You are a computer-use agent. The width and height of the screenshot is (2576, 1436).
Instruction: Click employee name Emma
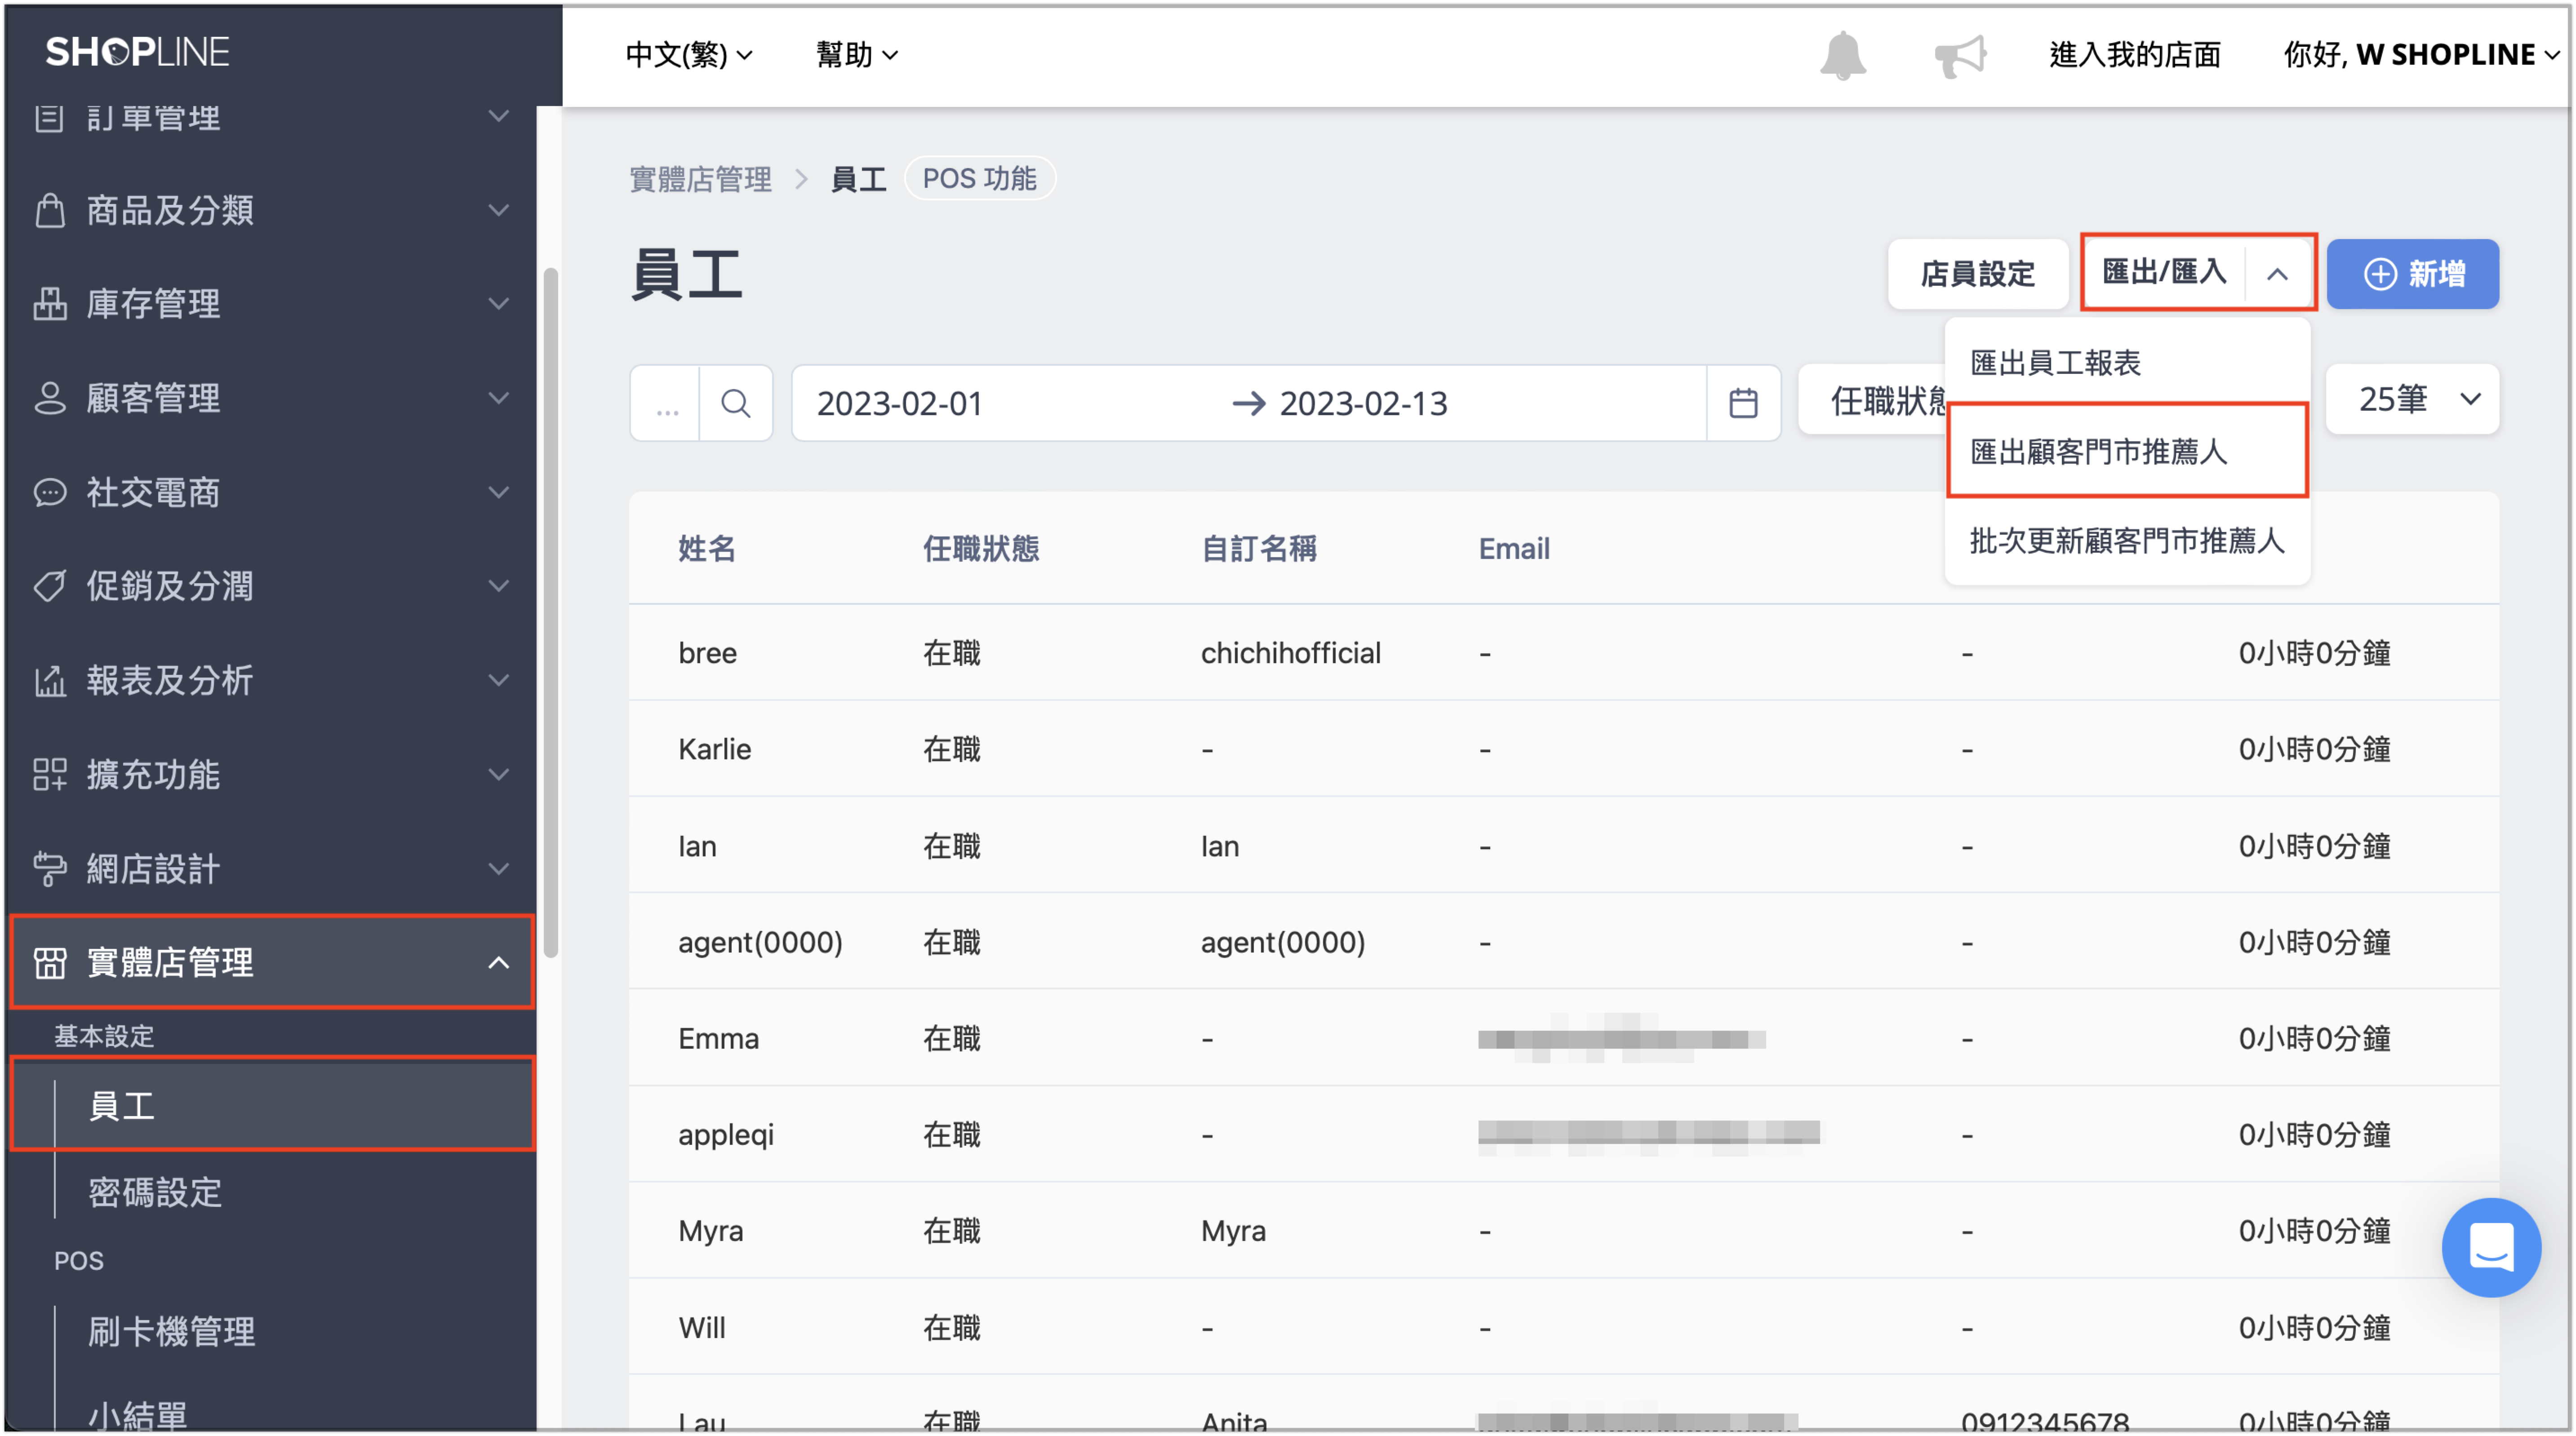click(718, 1038)
